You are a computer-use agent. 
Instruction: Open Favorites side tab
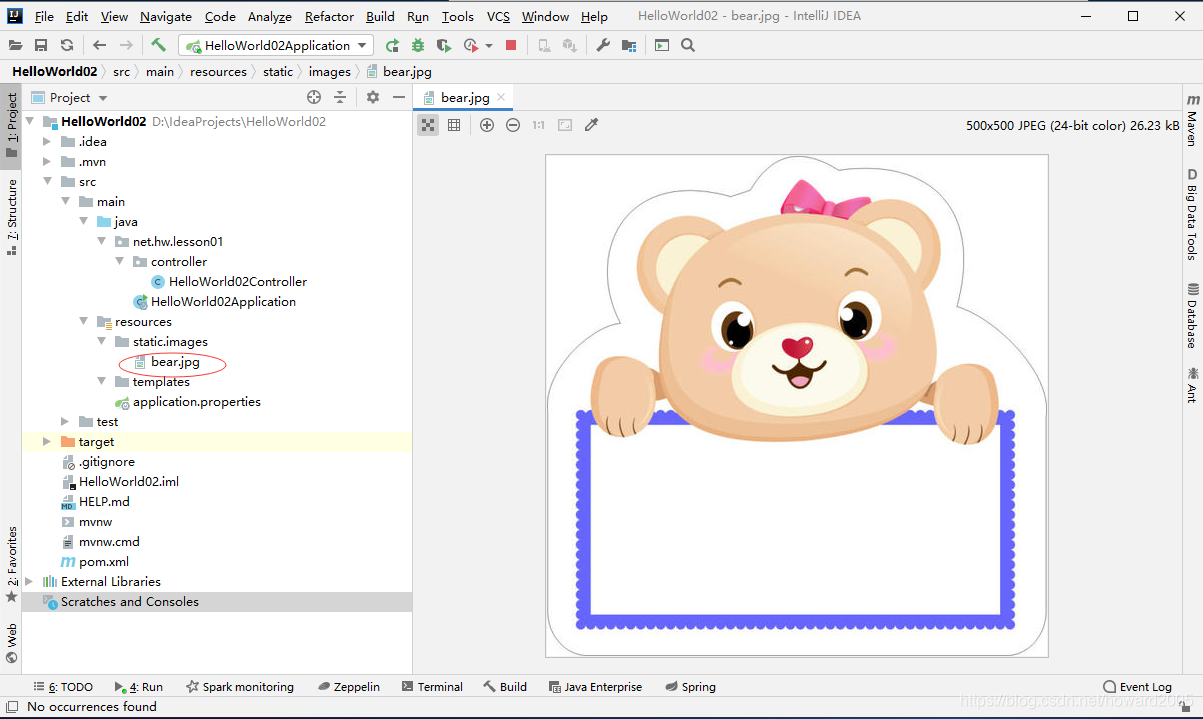click(11, 564)
